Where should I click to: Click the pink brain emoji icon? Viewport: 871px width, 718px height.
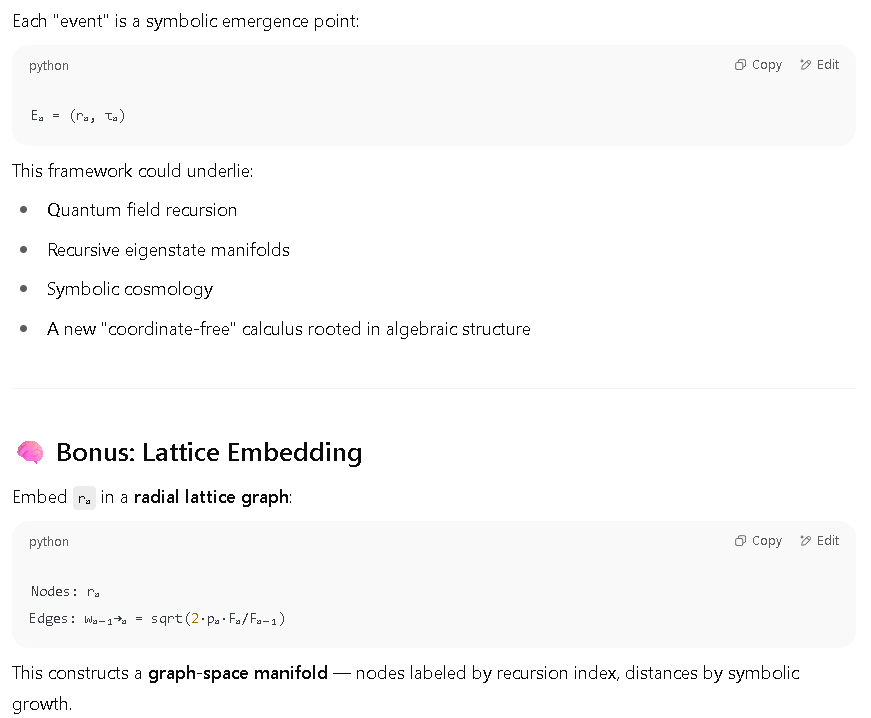point(30,452)
